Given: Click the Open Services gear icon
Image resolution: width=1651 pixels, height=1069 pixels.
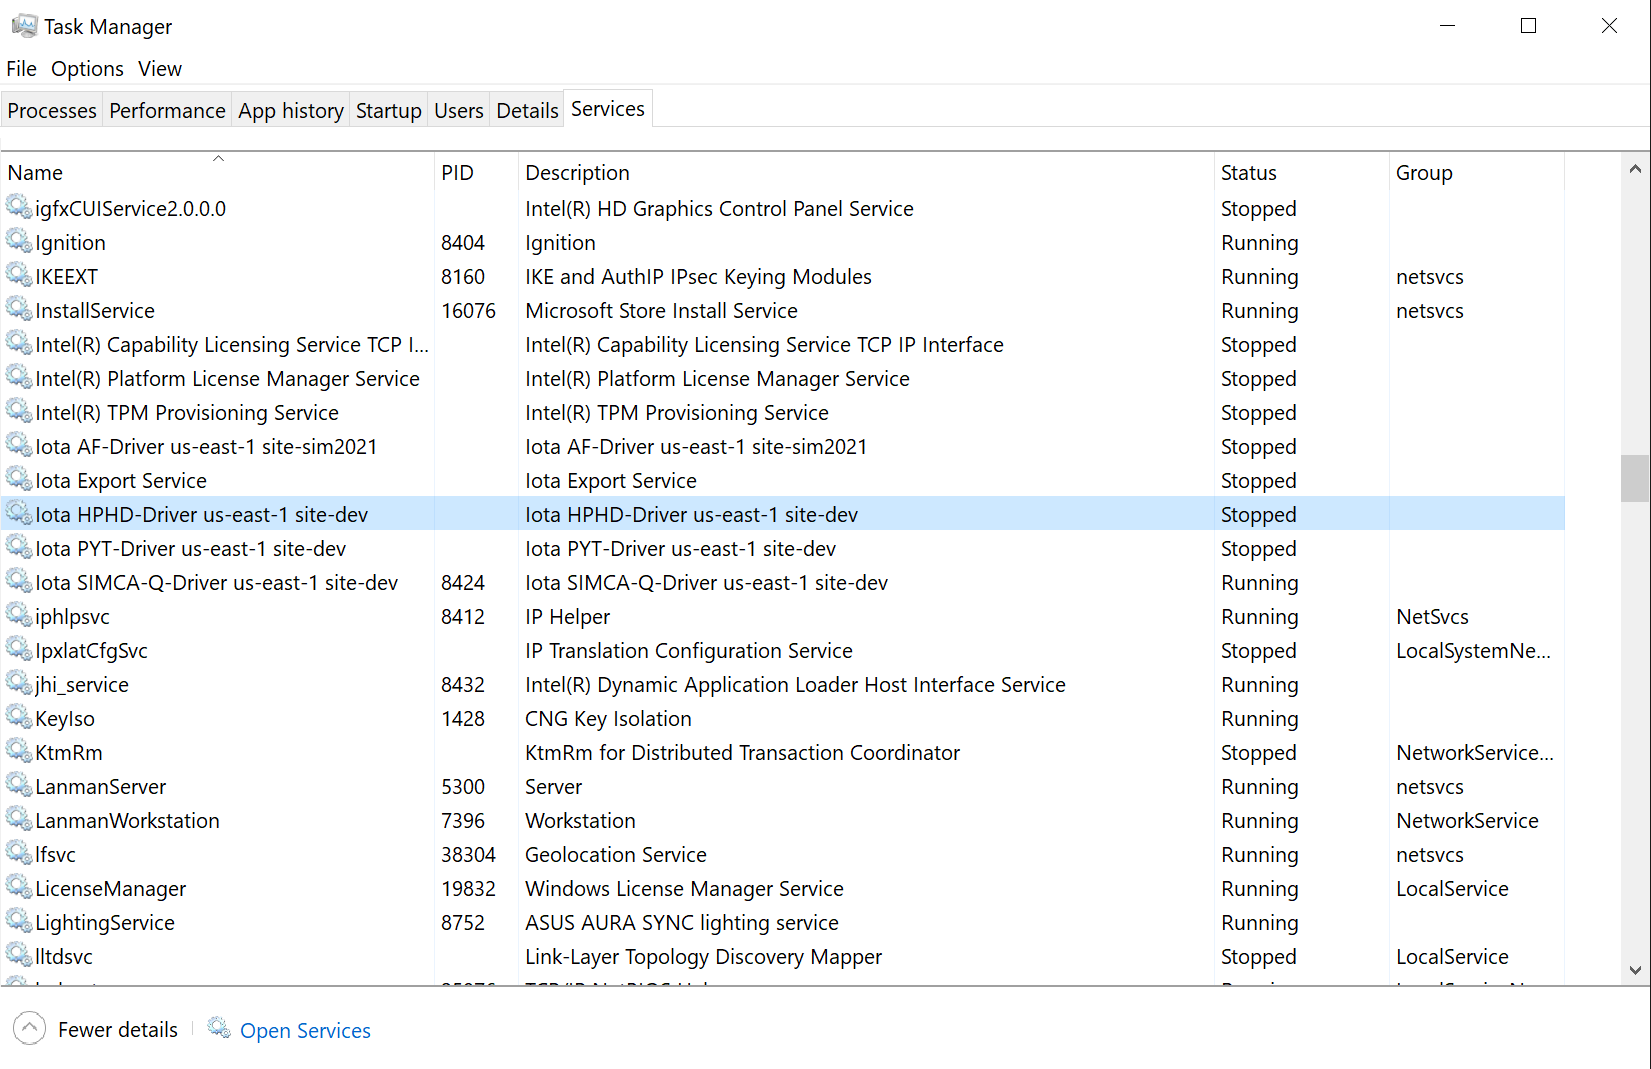Looking at the screenshot, I should [219, 1028].
